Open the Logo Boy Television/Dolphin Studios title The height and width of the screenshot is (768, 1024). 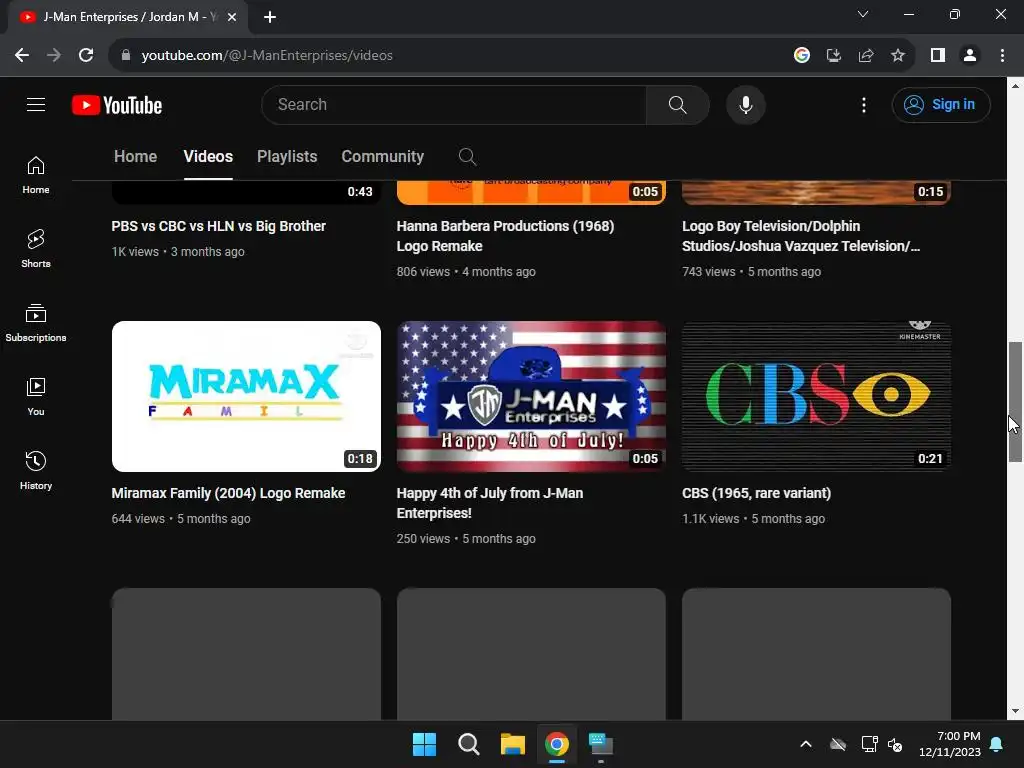801,236
